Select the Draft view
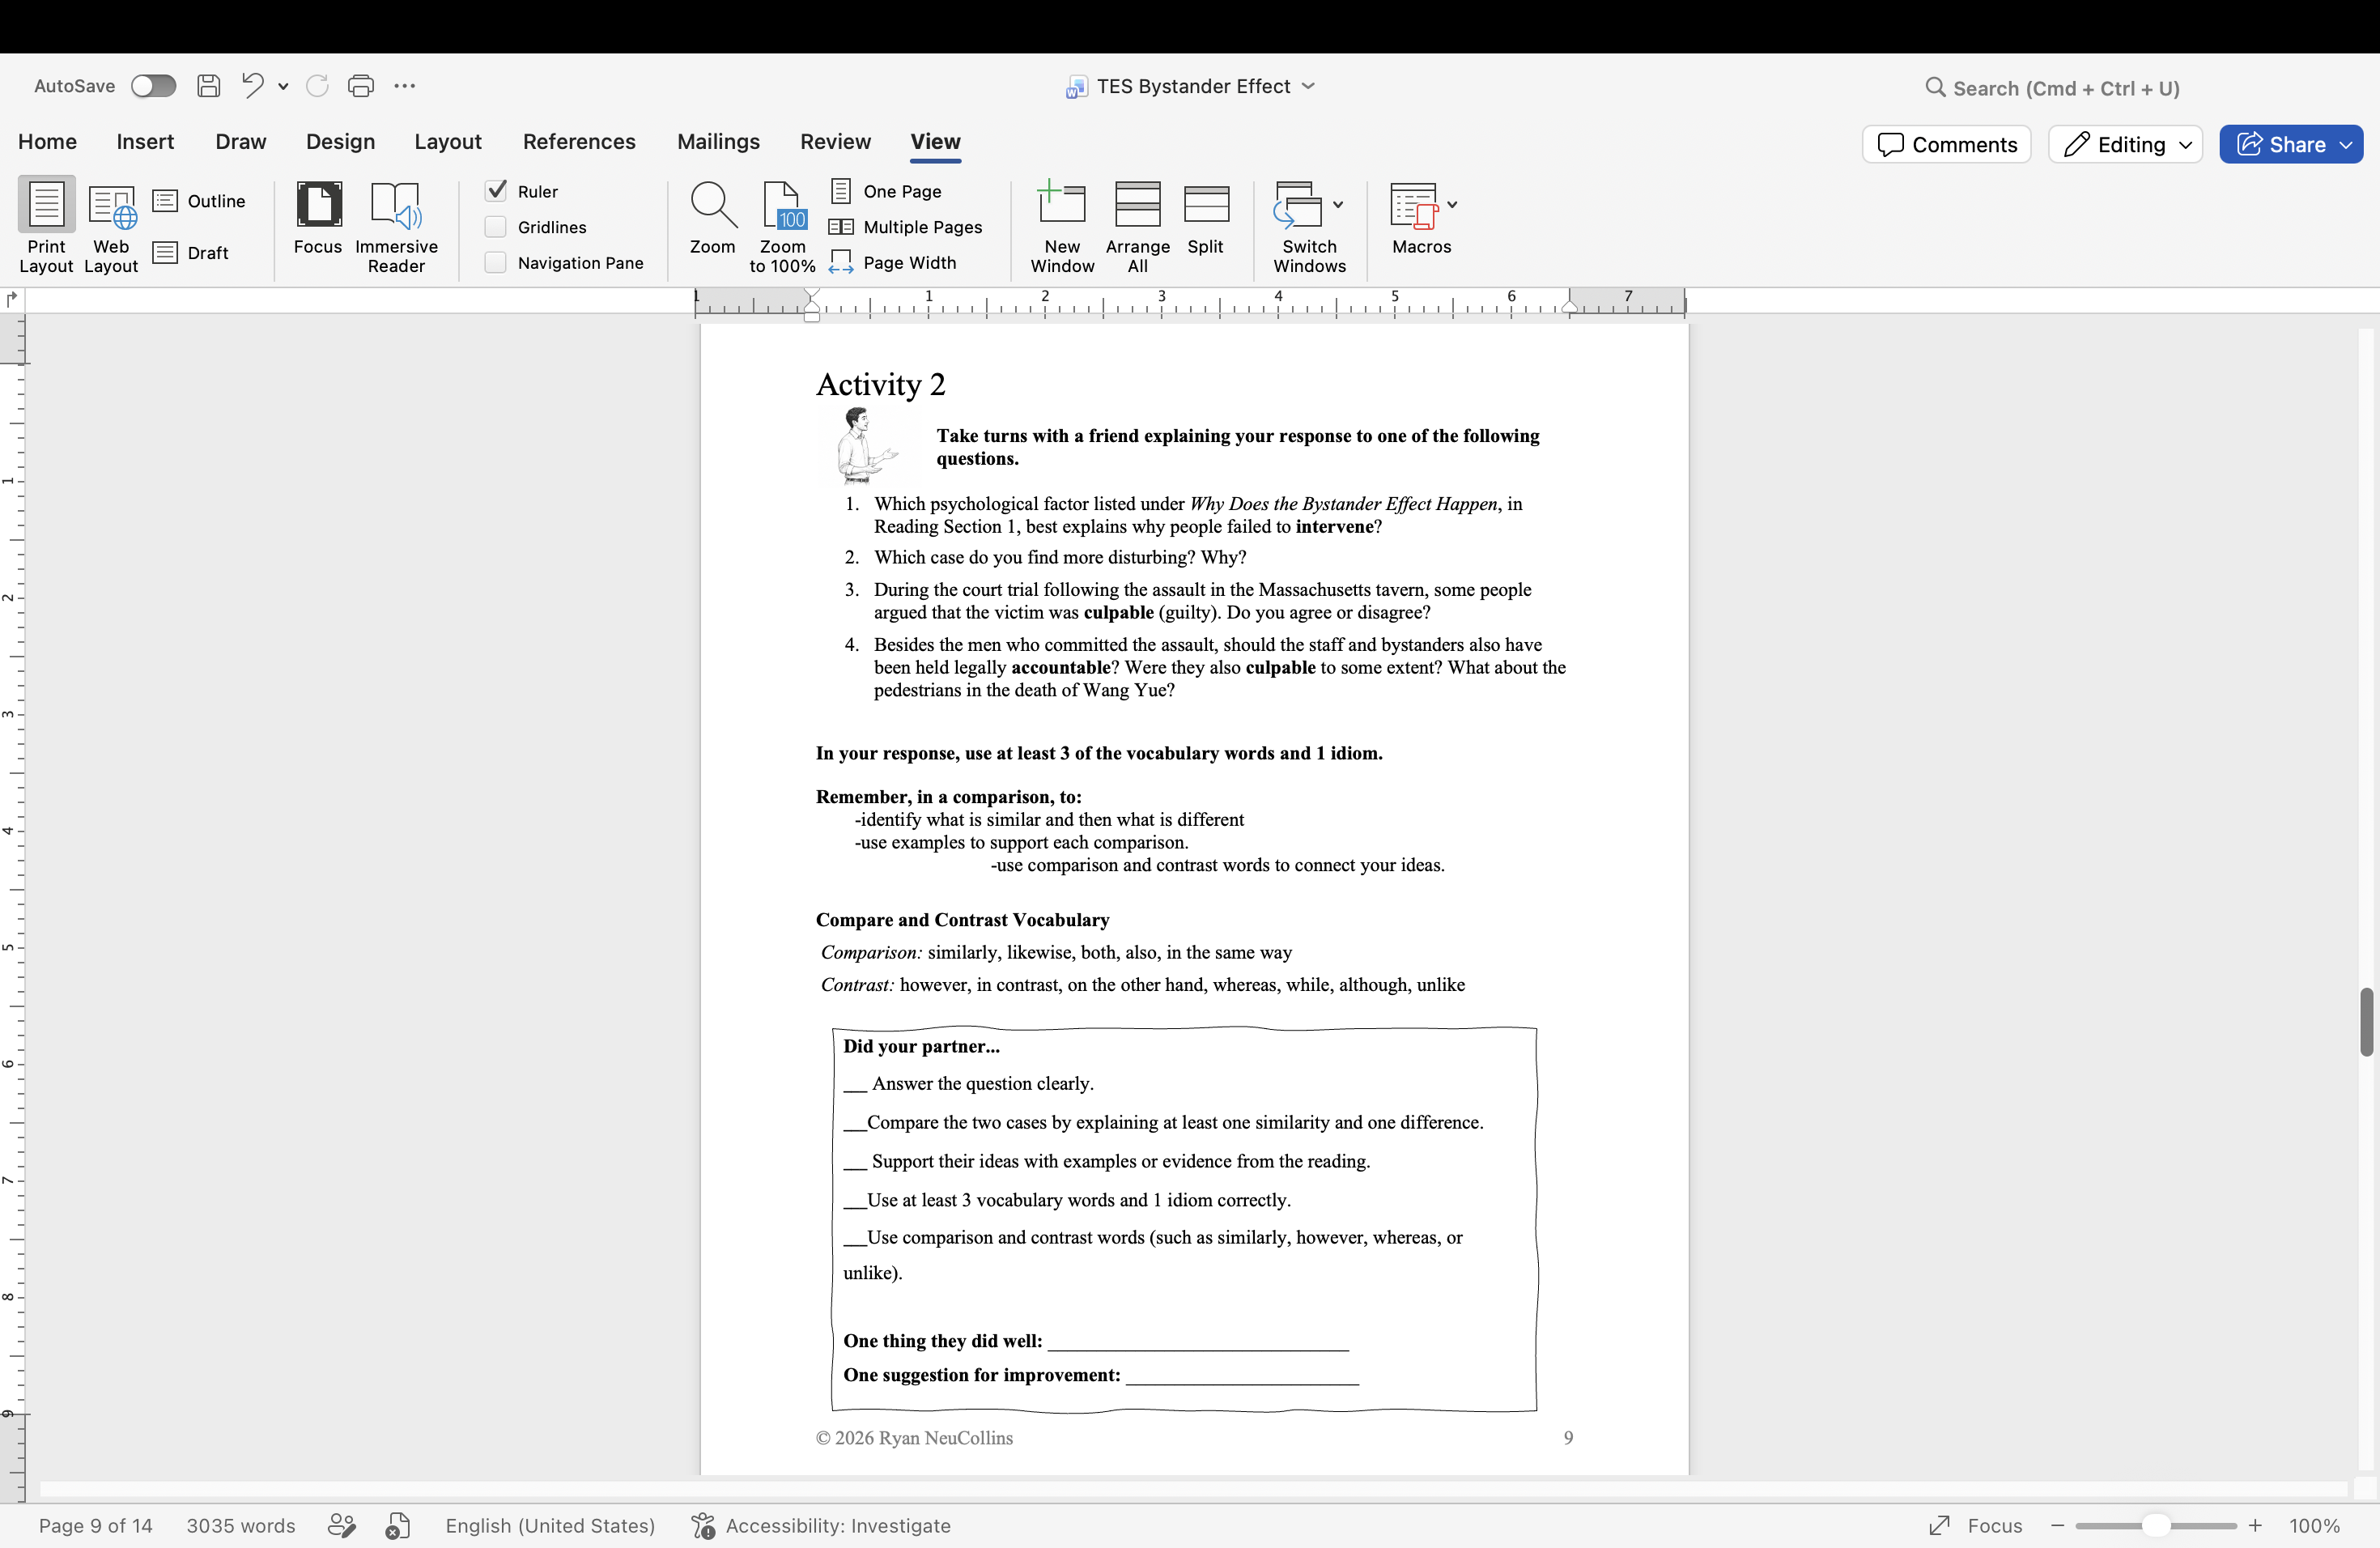 191,253
